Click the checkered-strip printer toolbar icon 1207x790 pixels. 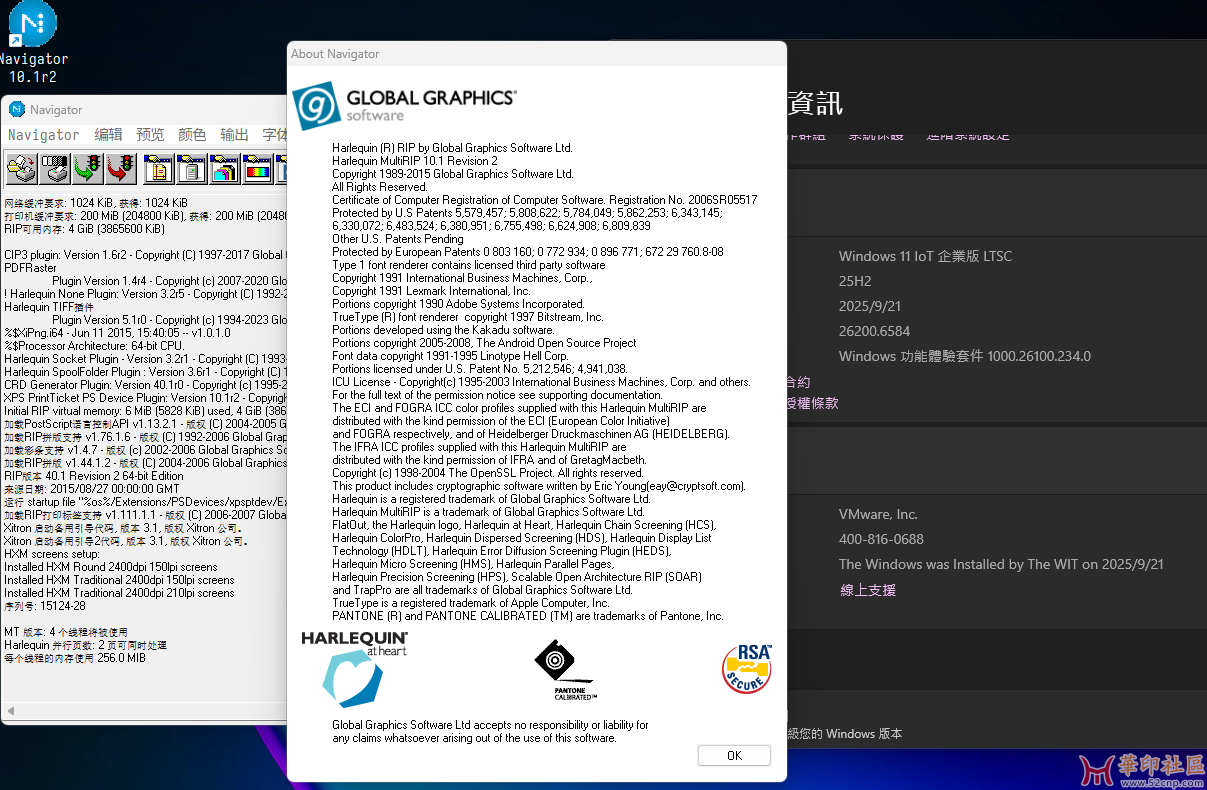pyautogui.click(x=55, y=168)
